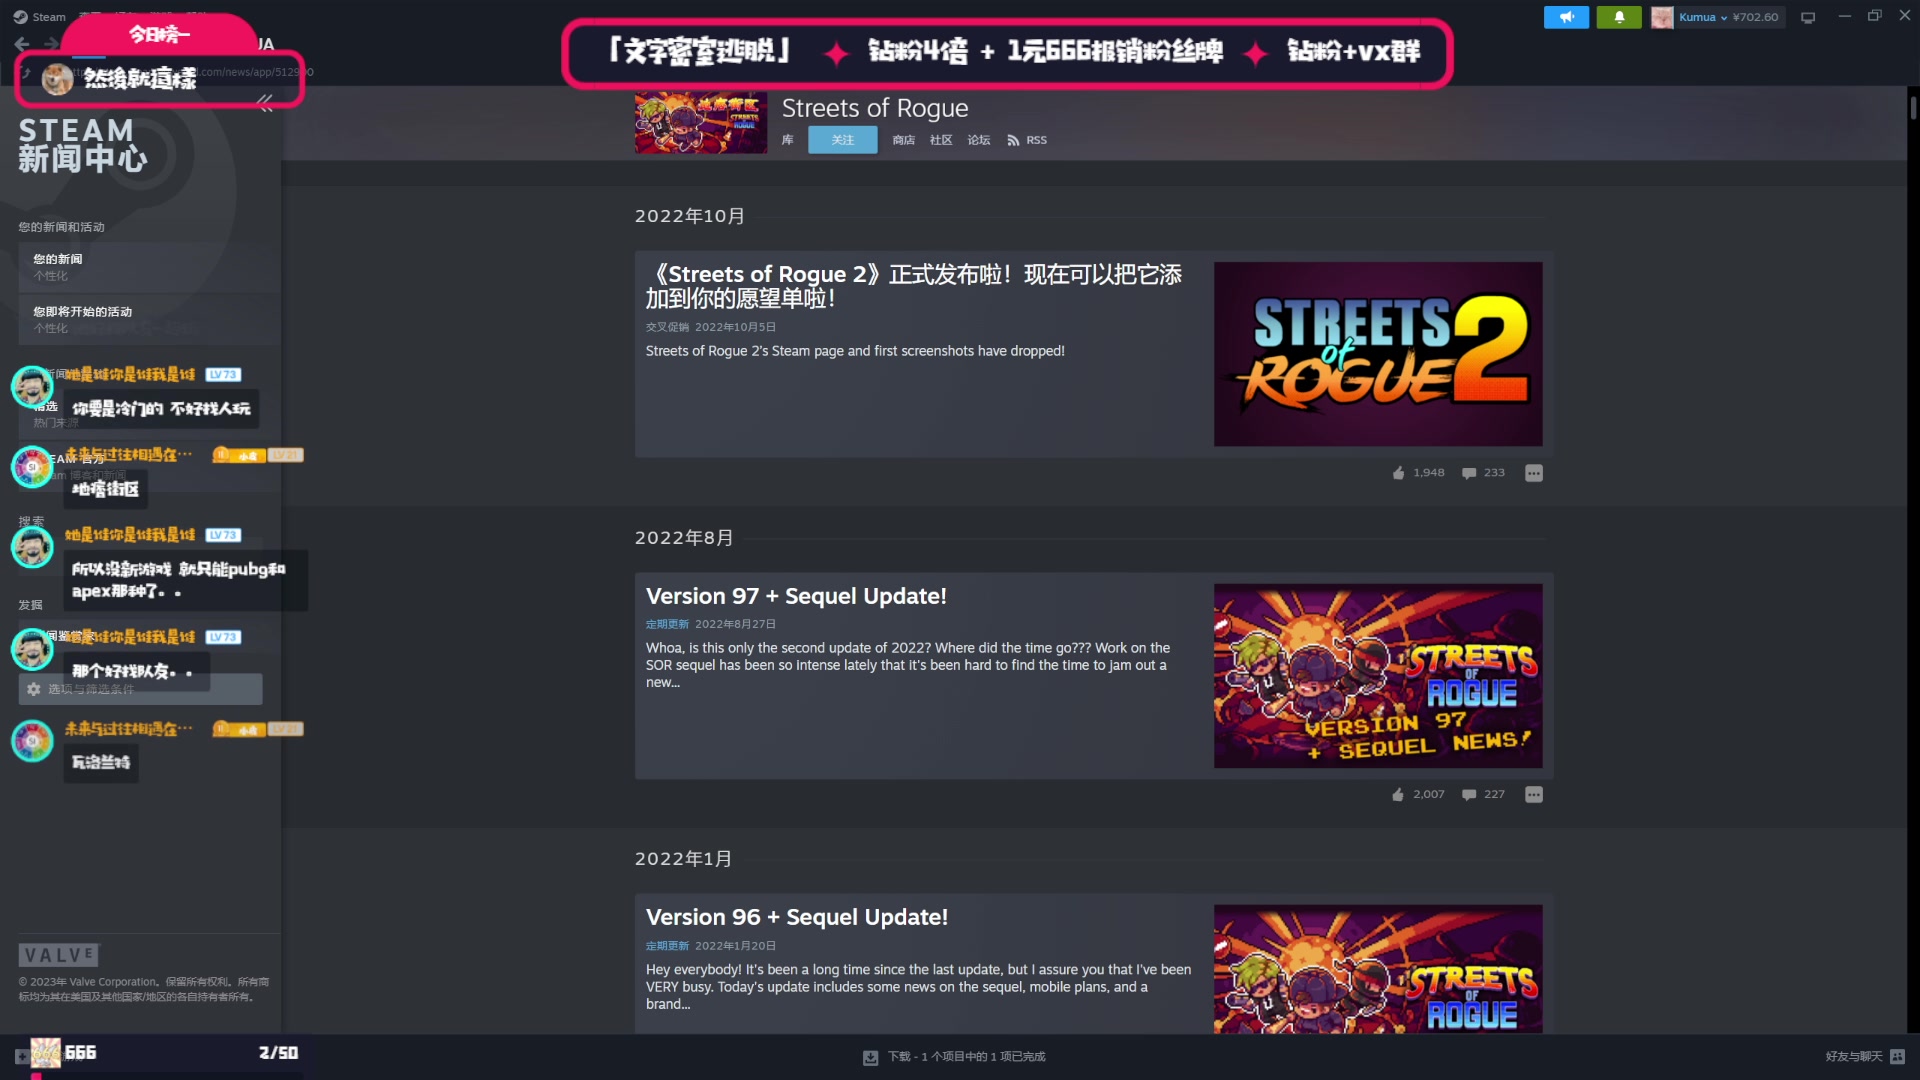This screenshot has height=1080, width=1920.
Task: Open more options for Streets of Rogue 2 post
Action: [x=1534, y=473]
